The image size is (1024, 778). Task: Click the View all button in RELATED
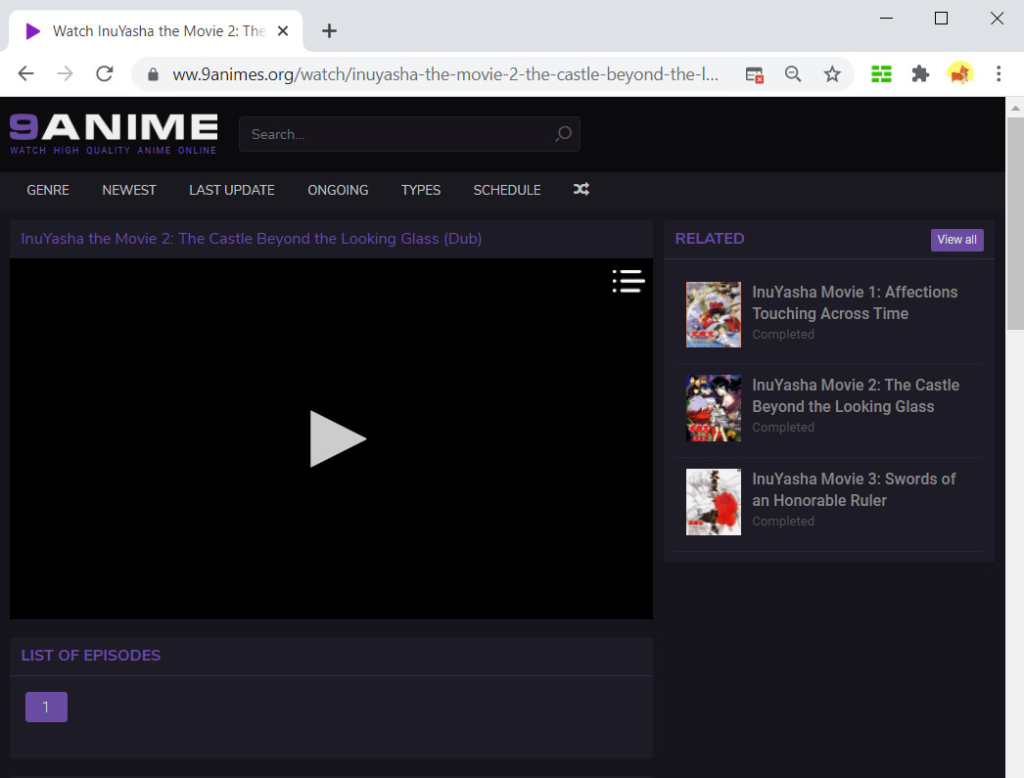(956, 239)
